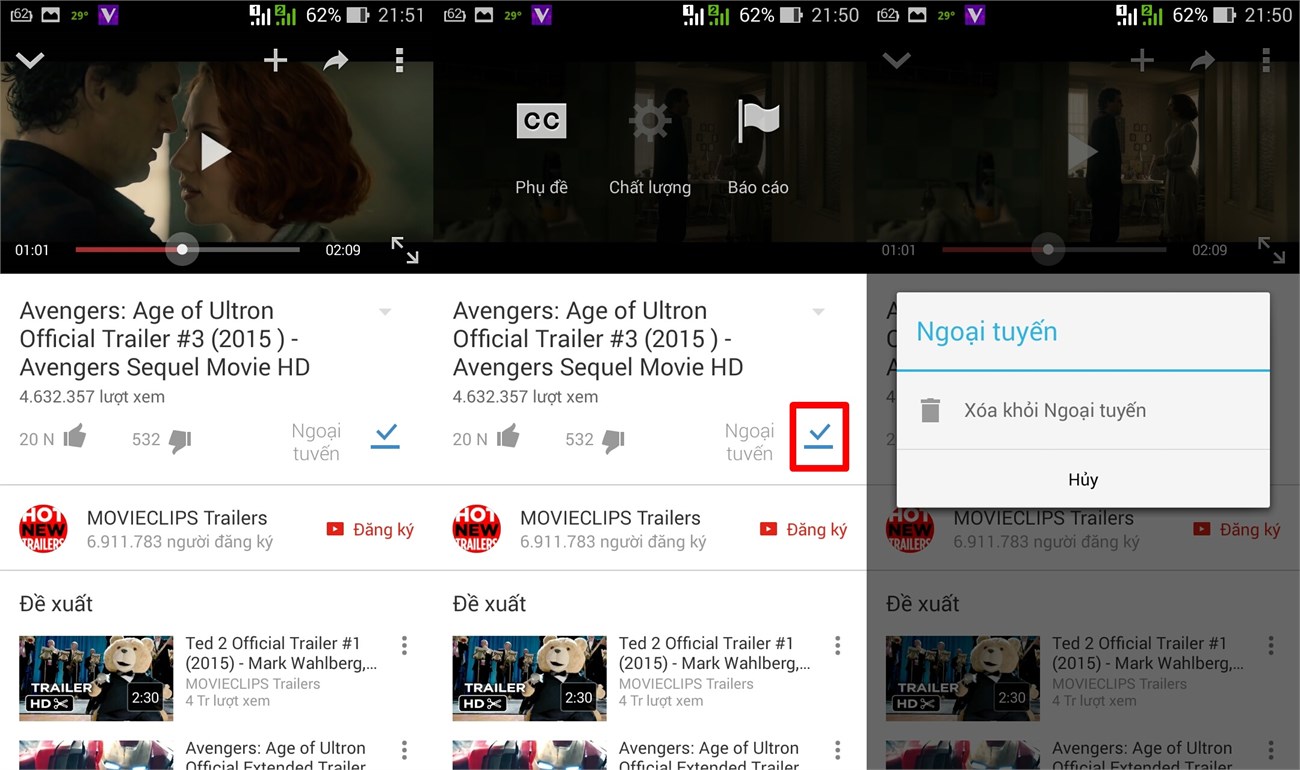The image size is (1300, 770).
Task: Open options for Avengers Extended Trailer, left screen
Action: pos(404,750)
